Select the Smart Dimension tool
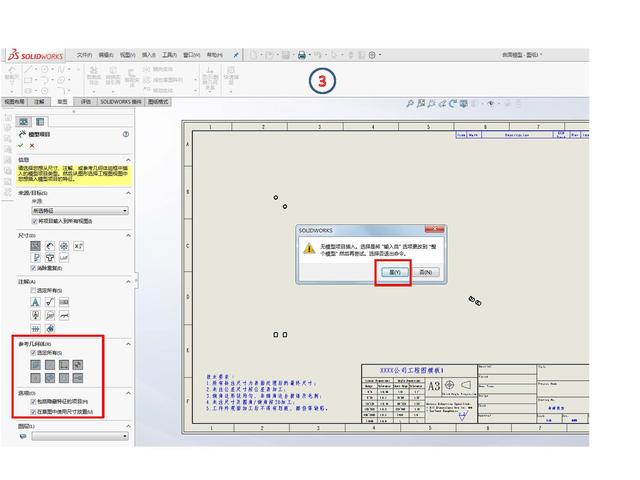Viewport: 640px width, 480px height. point(11,77)
